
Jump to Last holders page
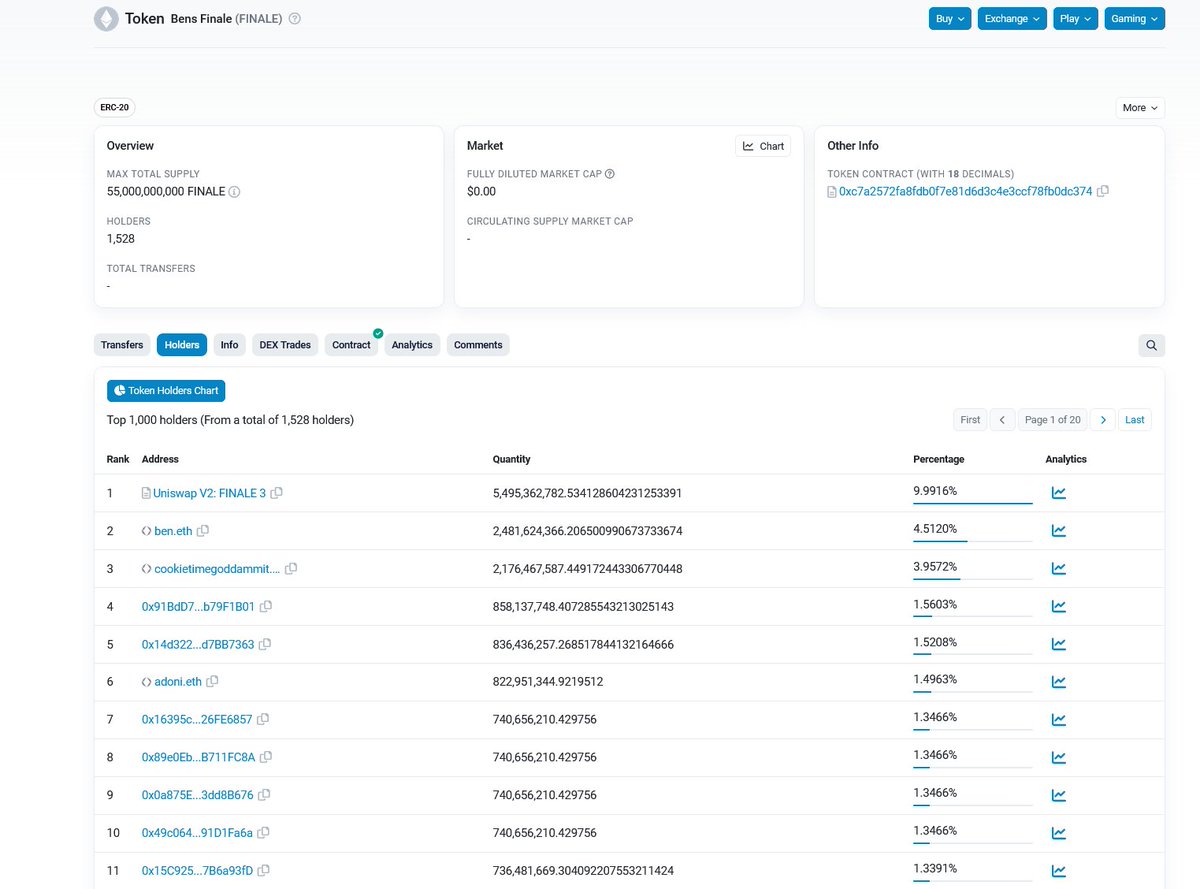point(1135,420)
